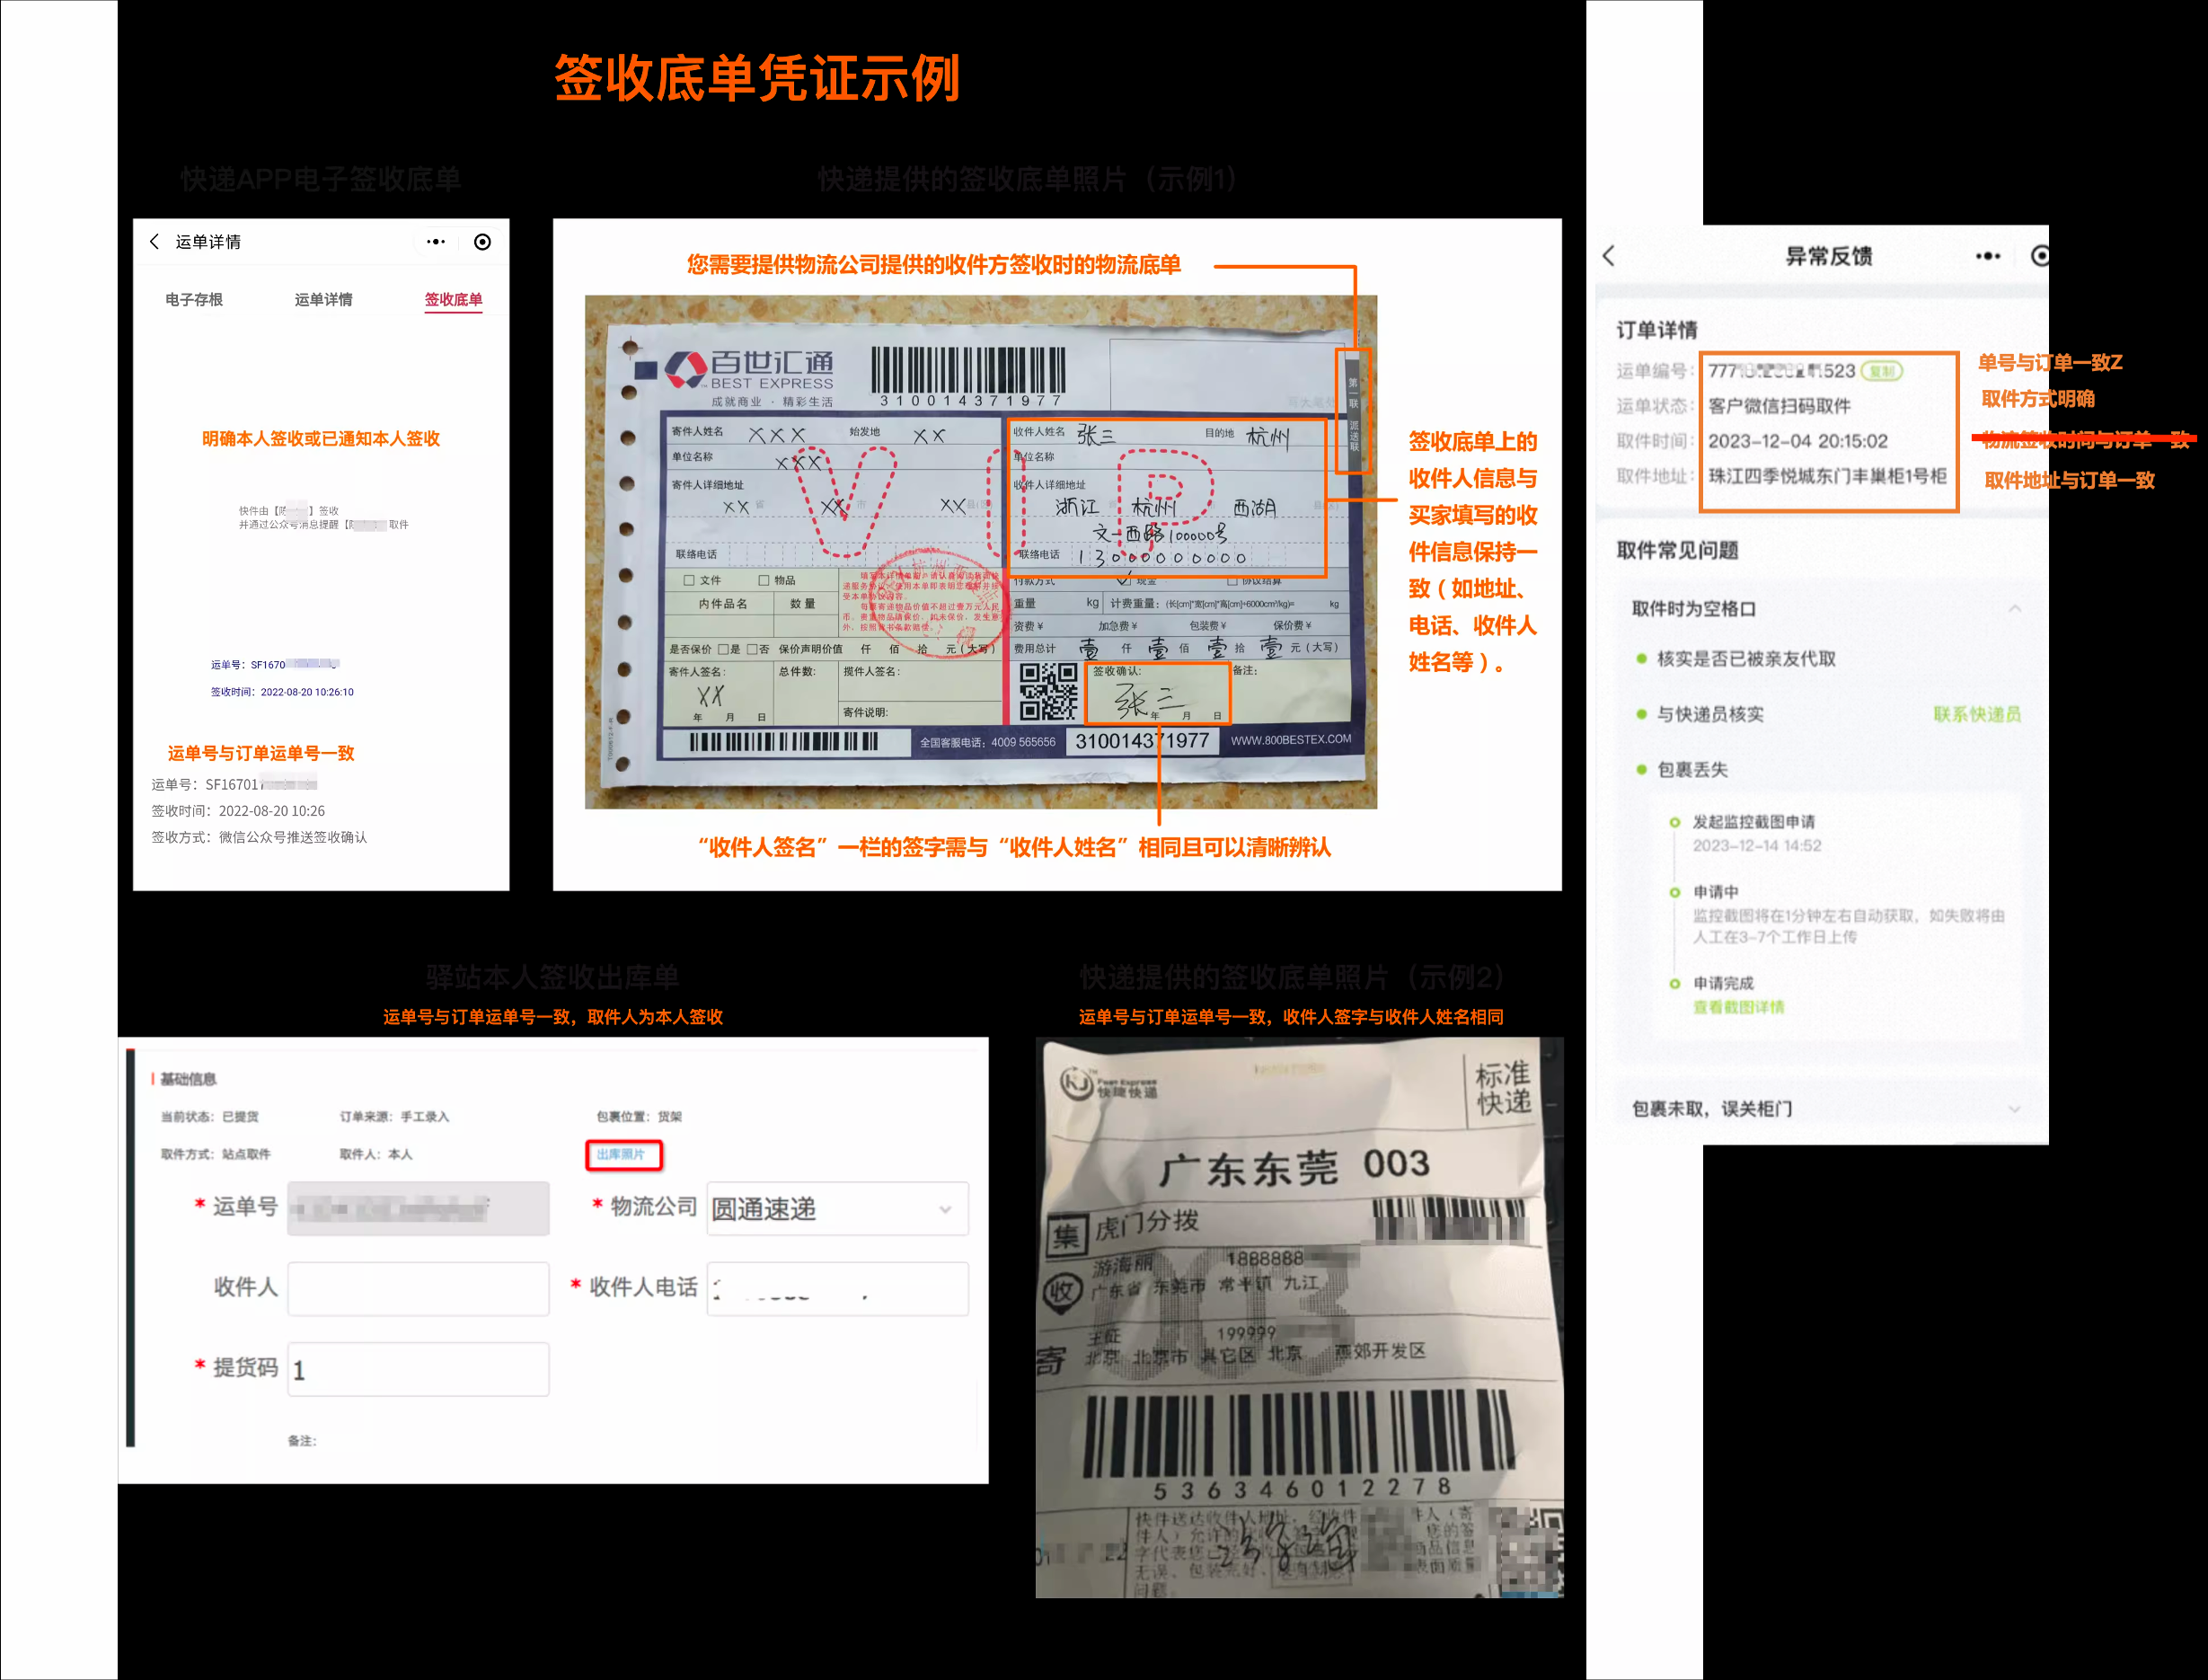Click the QR code on the 百世汇通 waybill
This screenshot has width=2208, height=1680.
tap(1048, 692)
